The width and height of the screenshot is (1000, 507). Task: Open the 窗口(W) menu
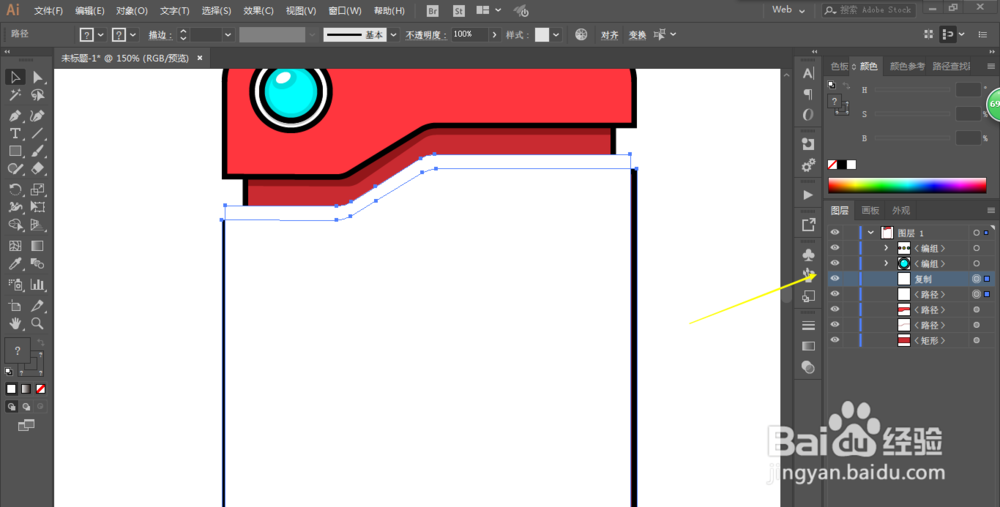[344, 11]
